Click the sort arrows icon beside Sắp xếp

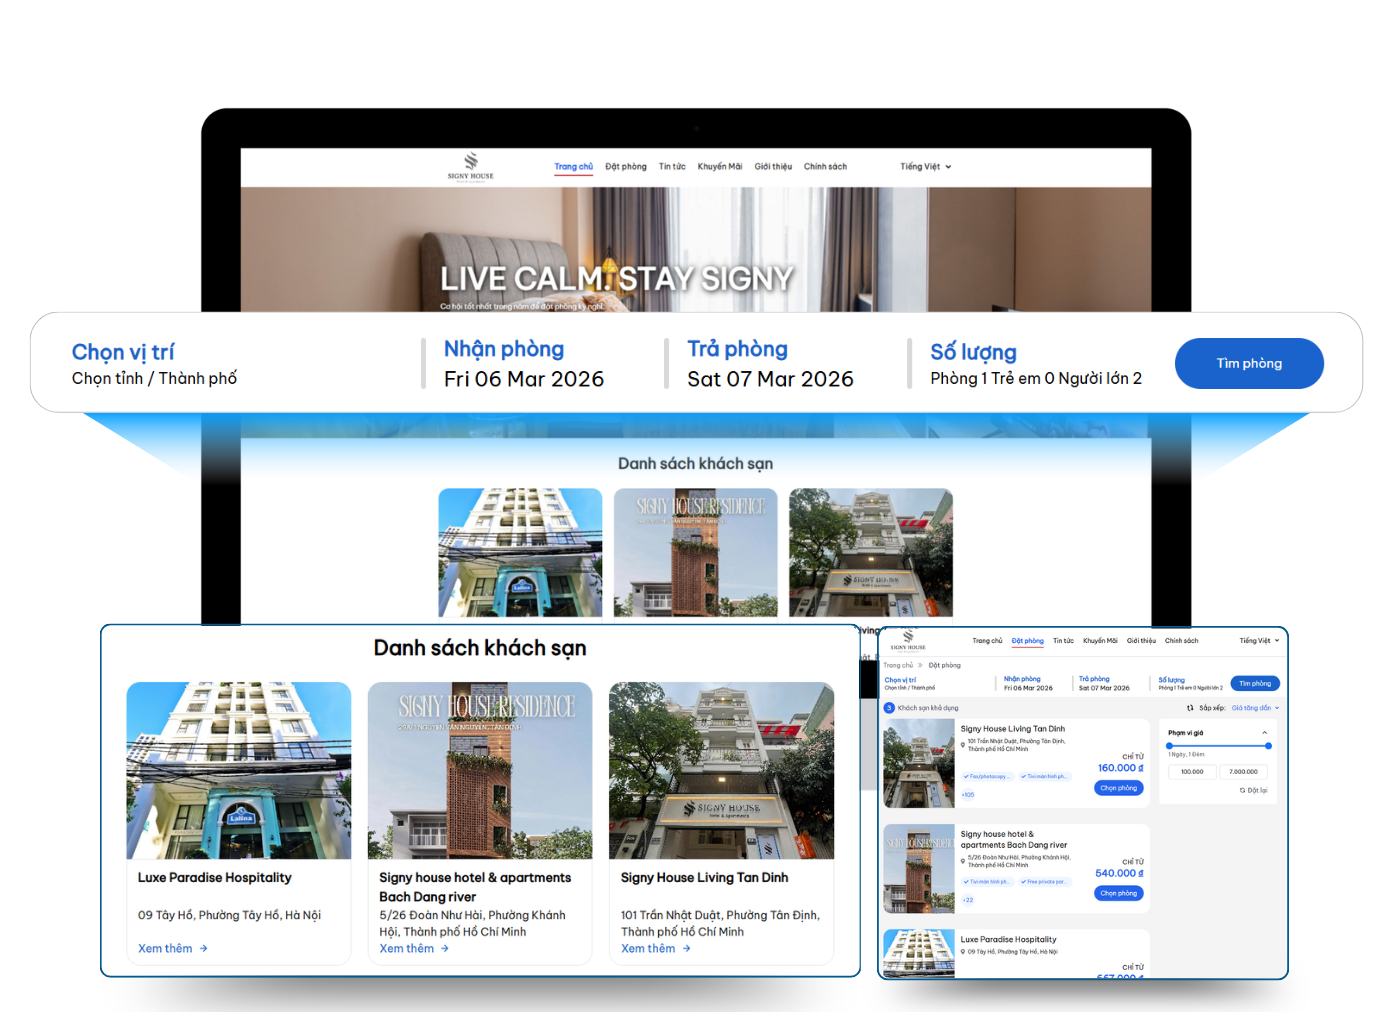(1190, 708)
